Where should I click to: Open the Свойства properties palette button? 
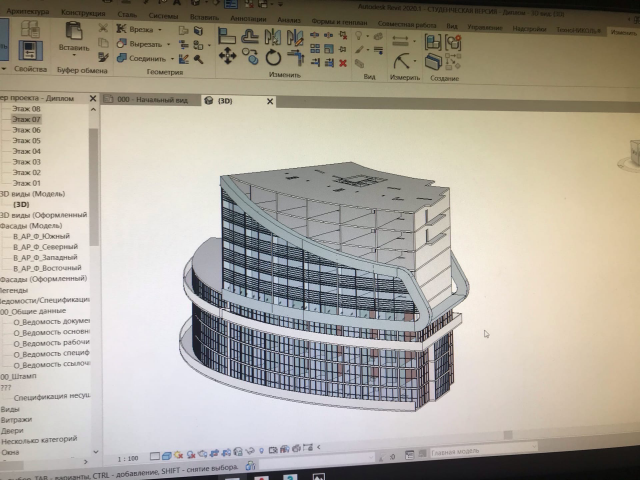(30, 50)
